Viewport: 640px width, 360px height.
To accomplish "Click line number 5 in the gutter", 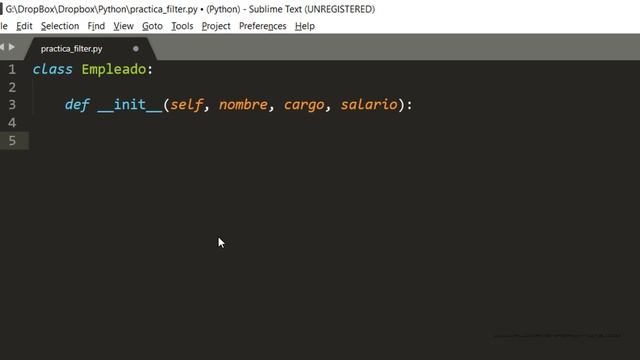I will click(x=12, y=141).
